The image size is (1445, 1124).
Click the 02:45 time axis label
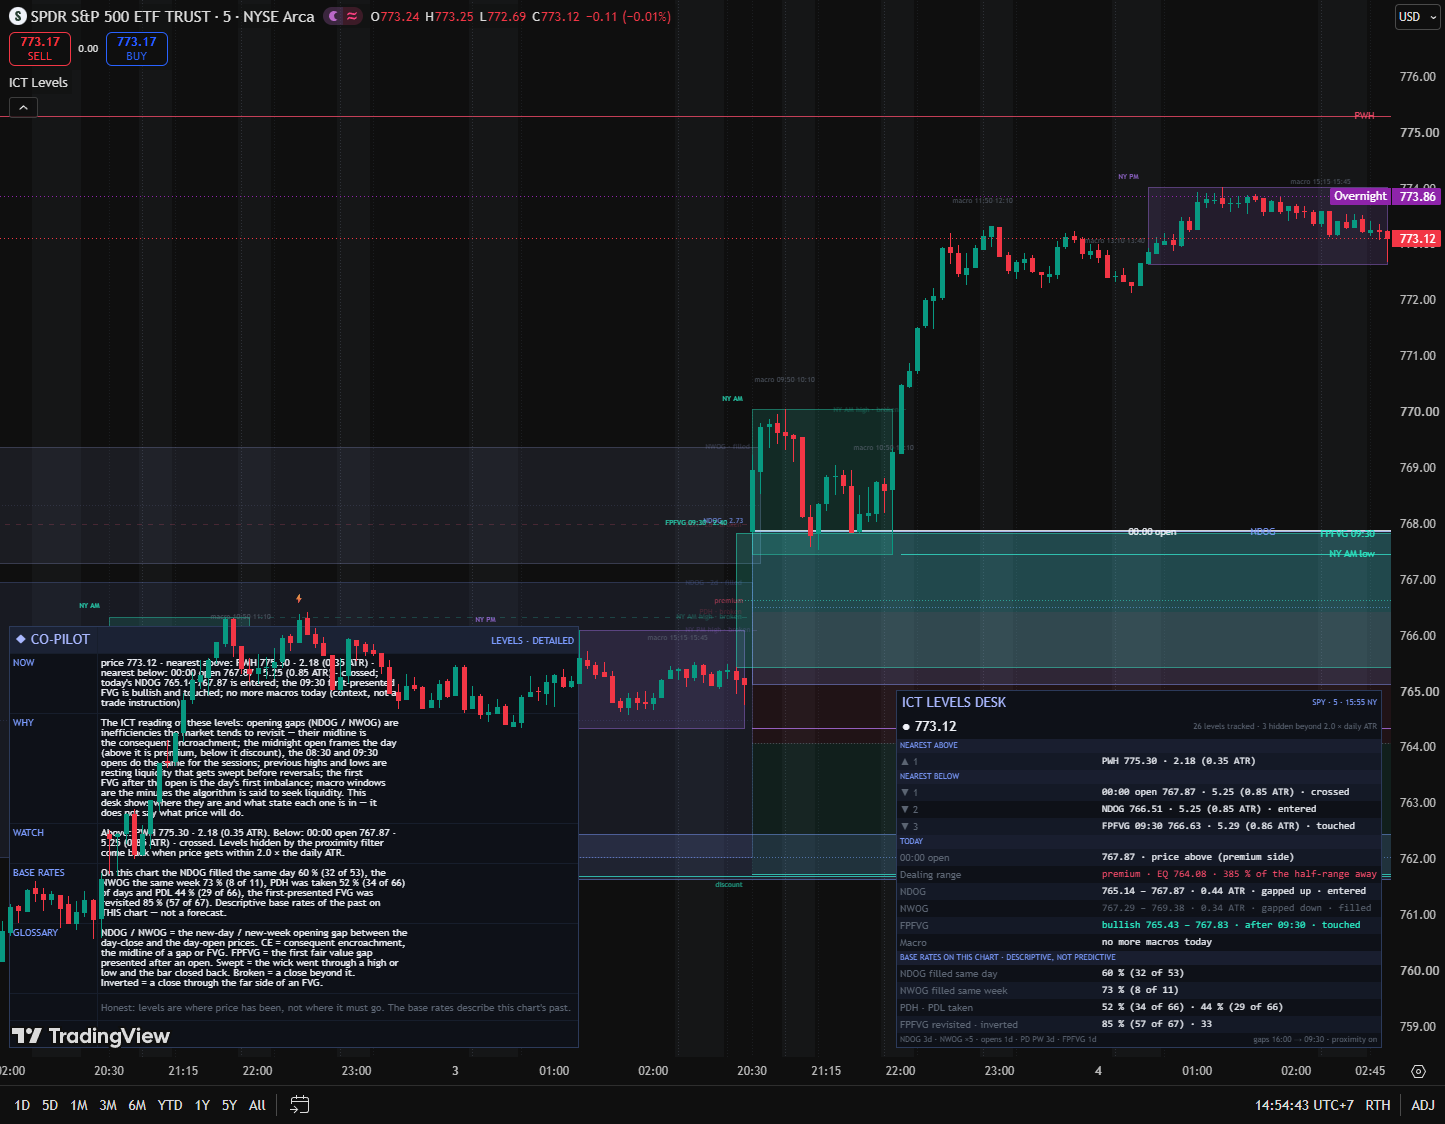(1370, 1071)
